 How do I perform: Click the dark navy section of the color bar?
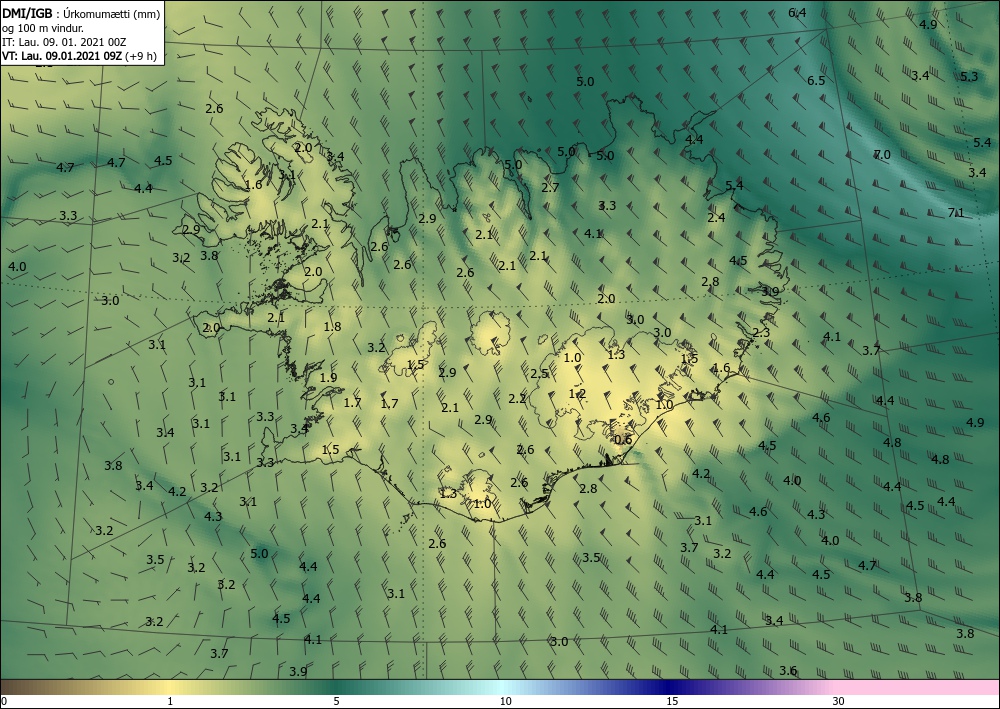670,687
